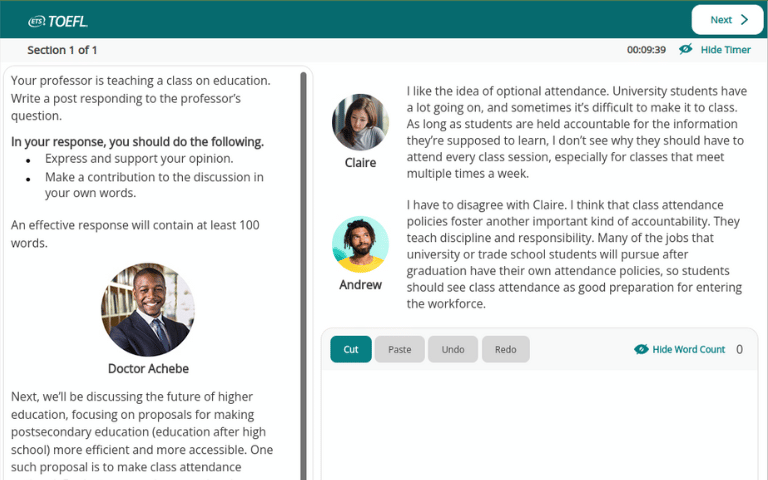Click the Redo button
Screen dimensions: 768x480
tap(506, 349)
